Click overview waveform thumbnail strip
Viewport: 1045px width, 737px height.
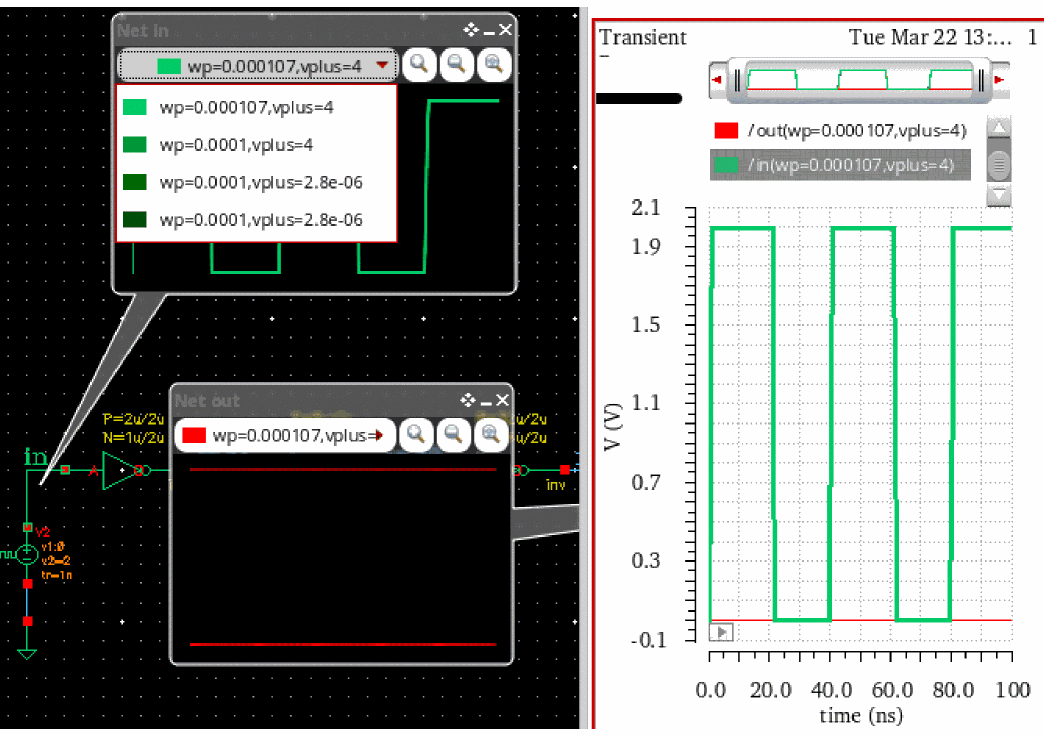(x=859, y=79)
